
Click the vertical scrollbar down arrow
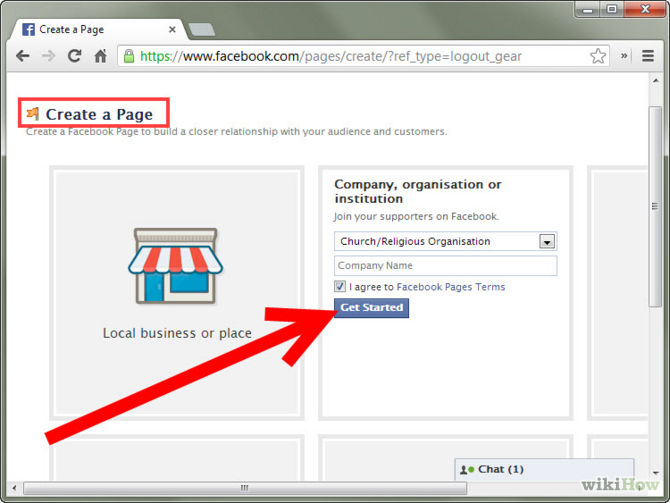coord(655,473)
